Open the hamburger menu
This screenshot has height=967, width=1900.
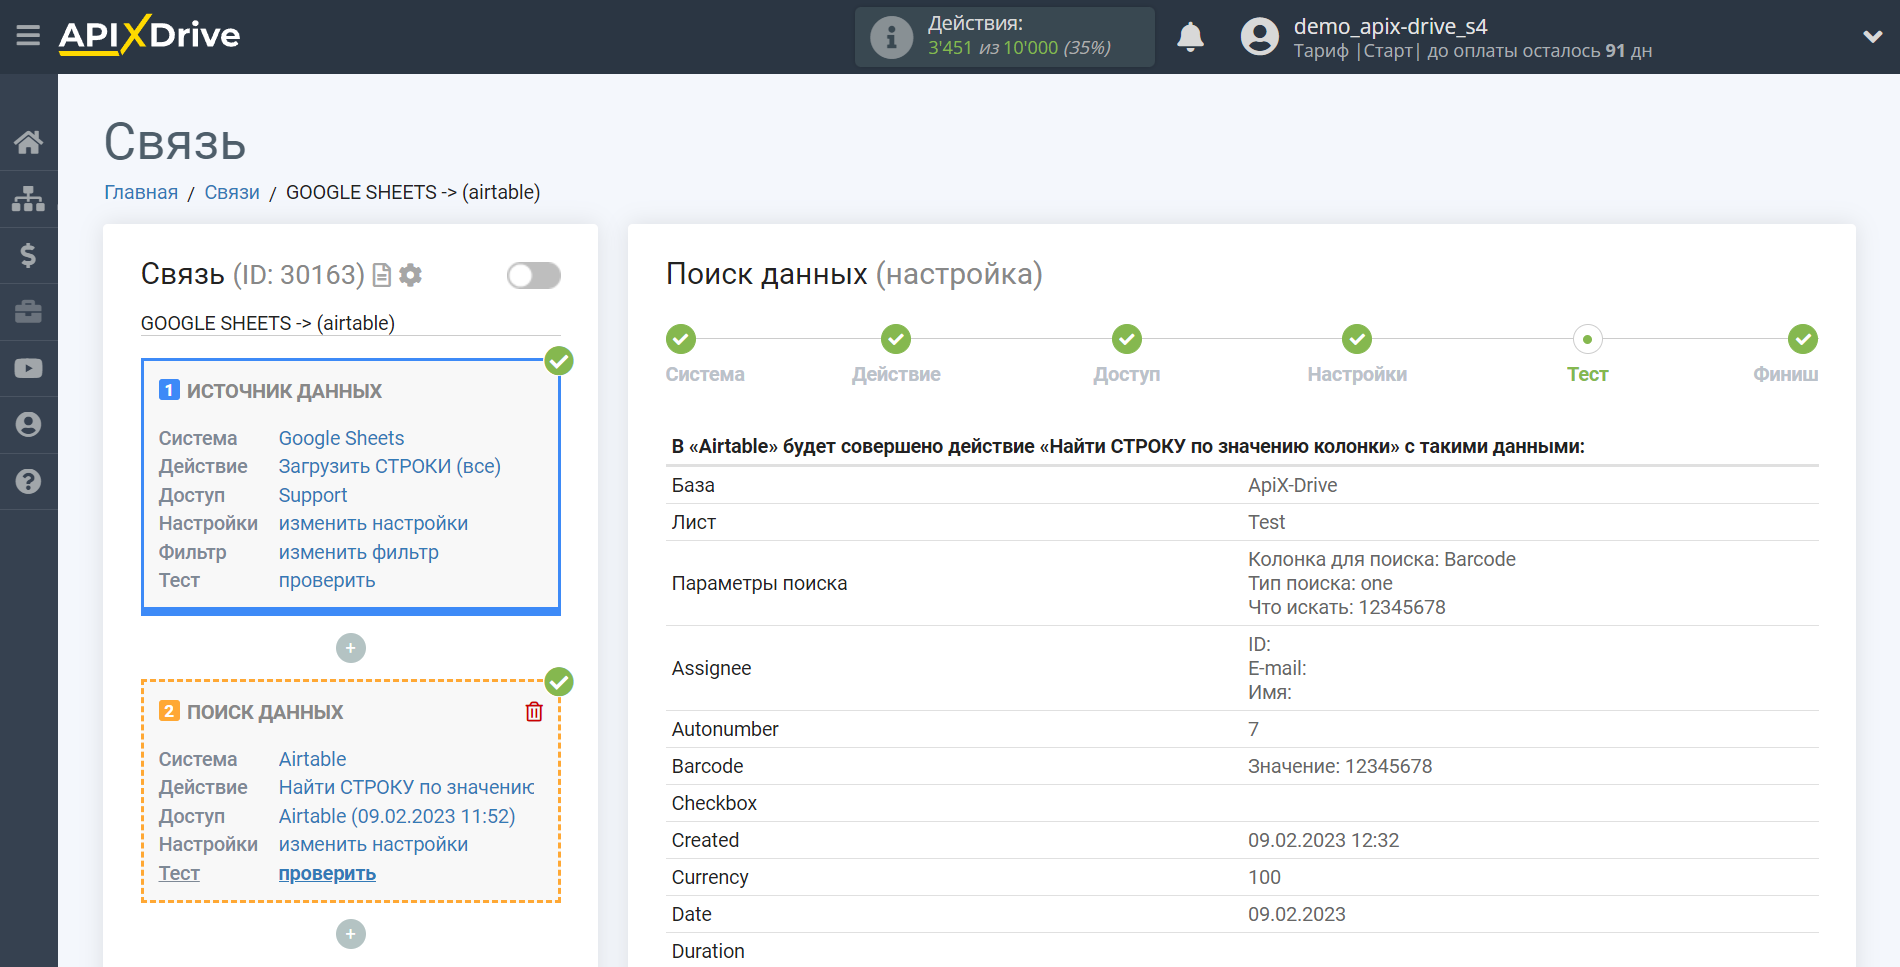28,36
